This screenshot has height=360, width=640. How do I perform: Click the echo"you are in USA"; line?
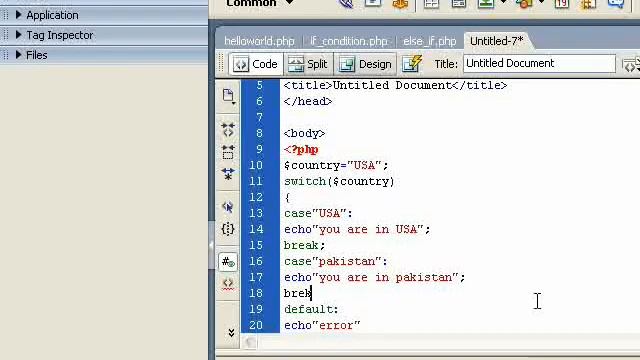pyautogui.click(x=357, y=229)
